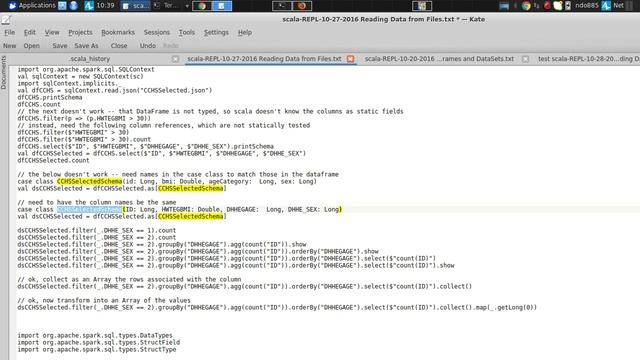Open the File menu
640x360 pixels.
pos(9,32)
